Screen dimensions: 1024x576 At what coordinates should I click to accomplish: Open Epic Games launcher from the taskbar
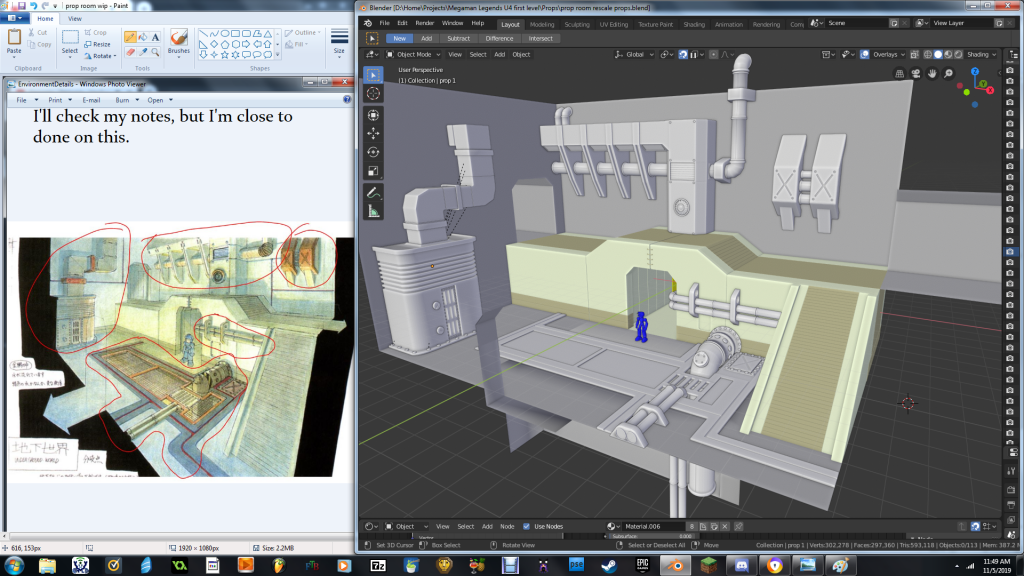[643, 565]
